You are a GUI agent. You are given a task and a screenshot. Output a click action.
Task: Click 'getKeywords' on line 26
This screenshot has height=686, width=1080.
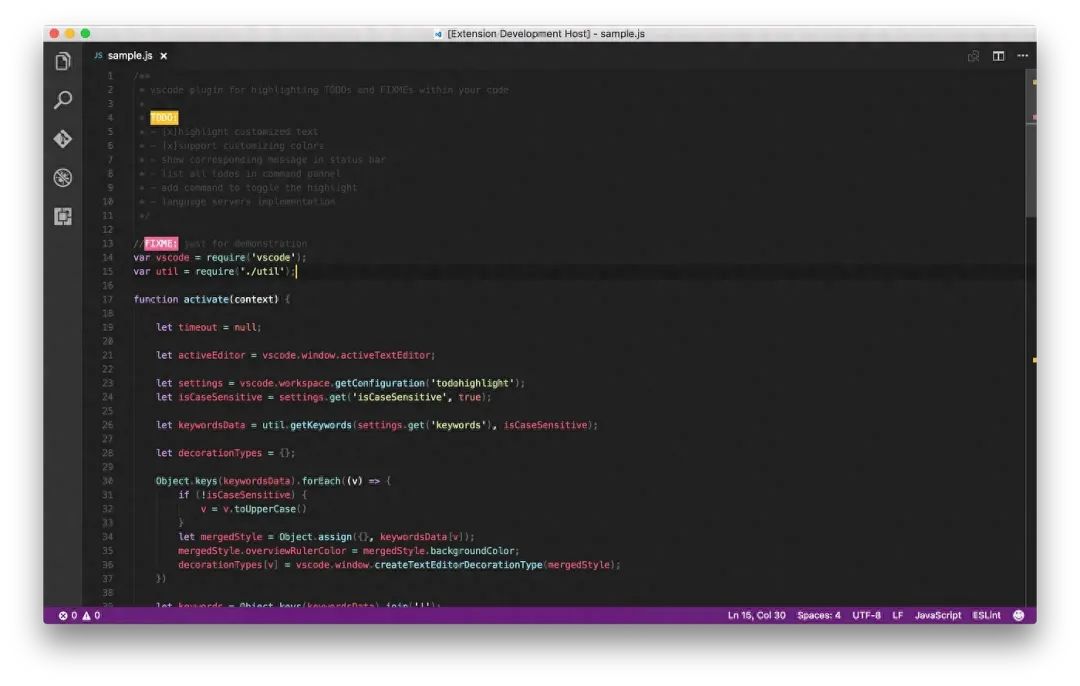coord(320,425)
